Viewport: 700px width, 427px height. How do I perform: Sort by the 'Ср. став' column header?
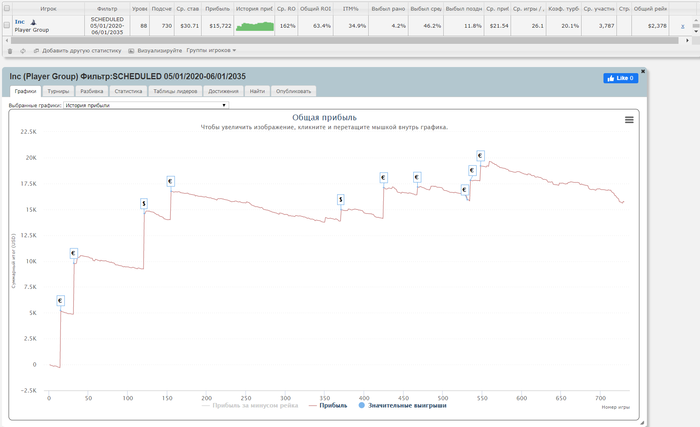click(188, 8)
